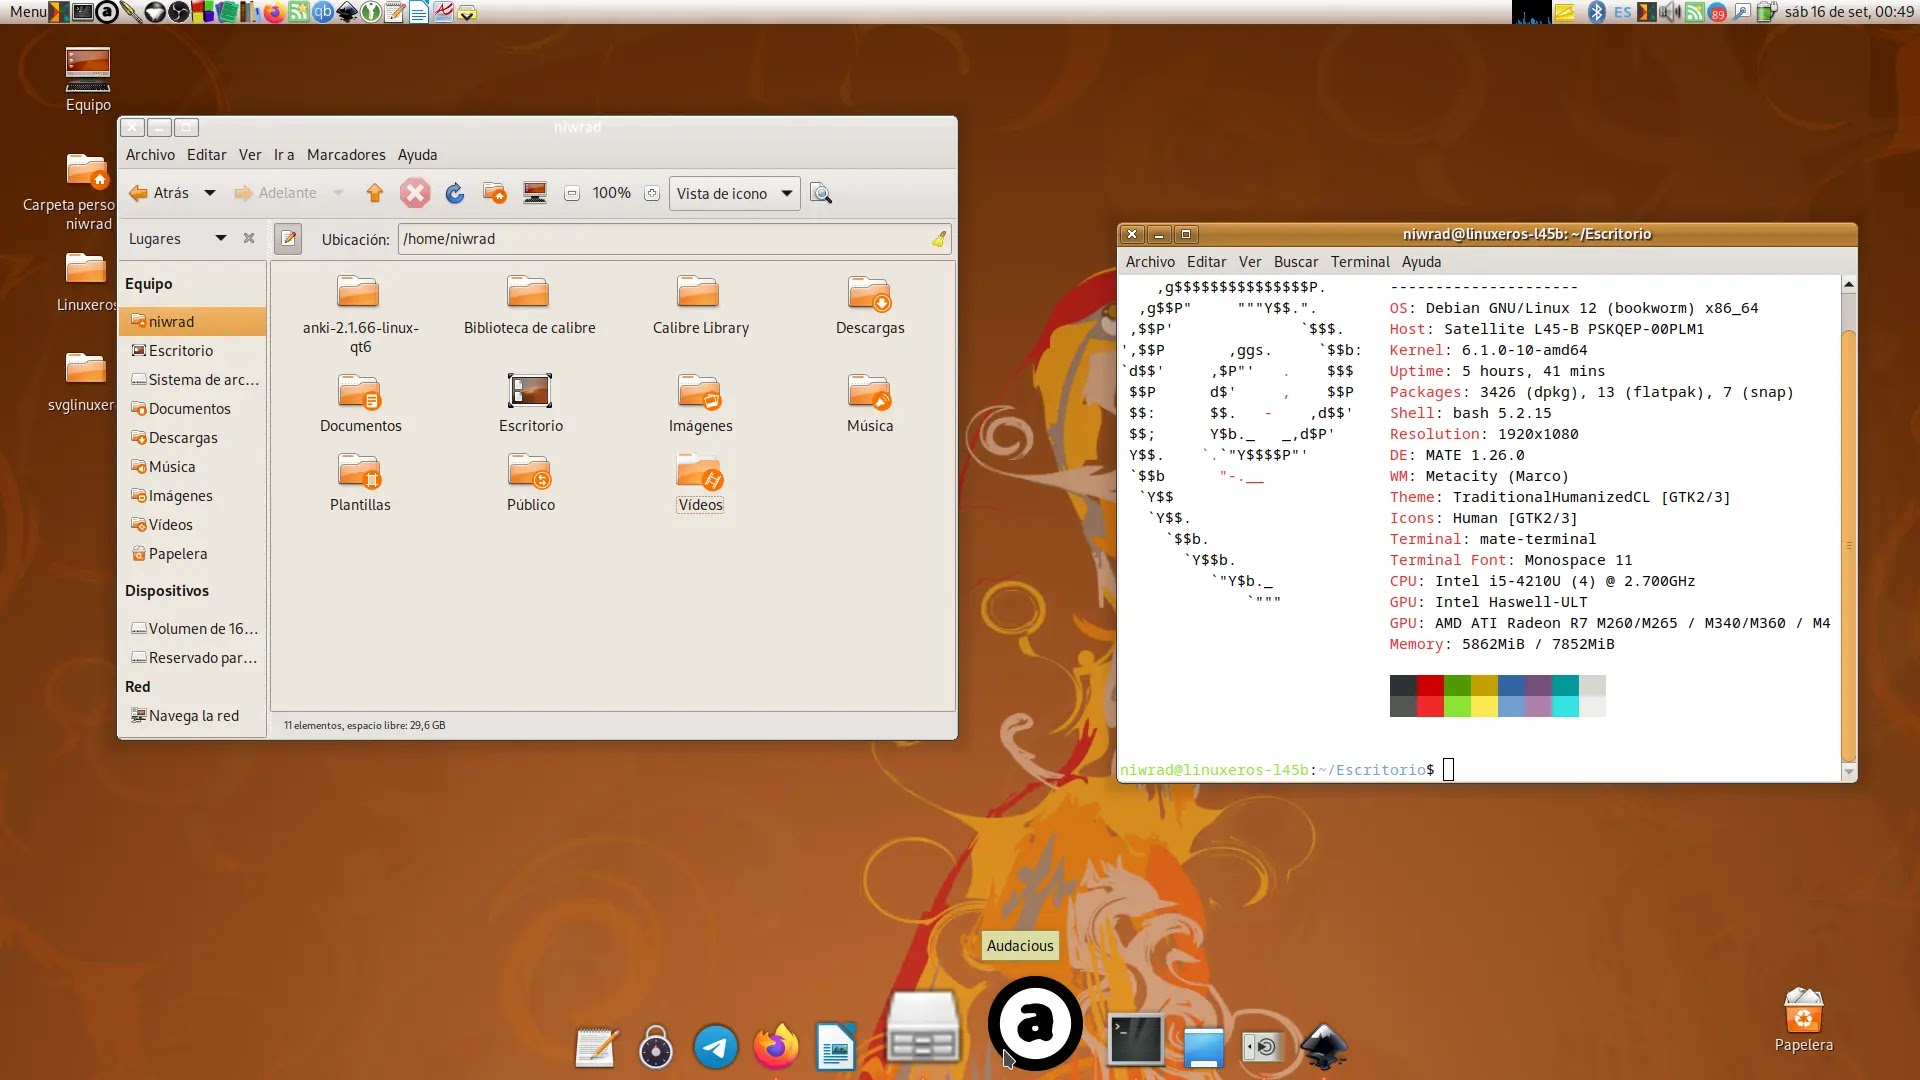Image resolution: width=1920 pixels, height=1080 pixels.
Task: Open Audacious from the dock
Action: point(1035,1024)
